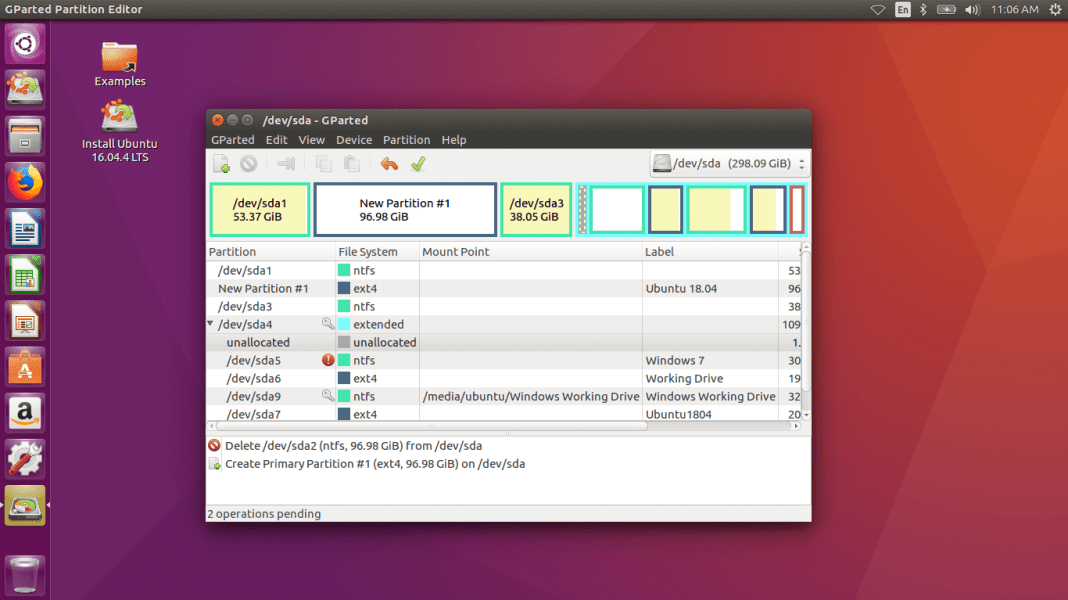The image size is (1068, 600).
Task: Create a new partition with the New icon
Action: tap(221, 163)
